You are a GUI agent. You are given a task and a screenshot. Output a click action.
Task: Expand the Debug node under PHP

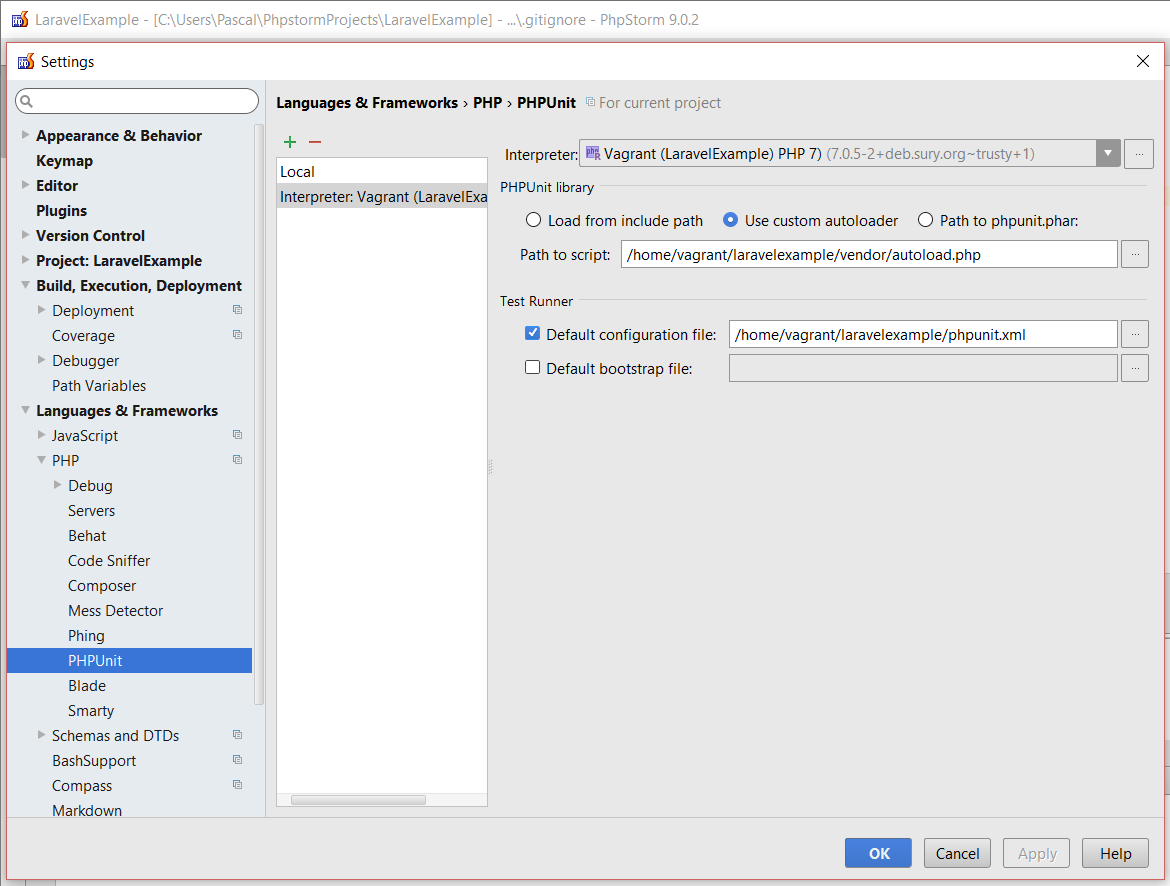point(58,485)
